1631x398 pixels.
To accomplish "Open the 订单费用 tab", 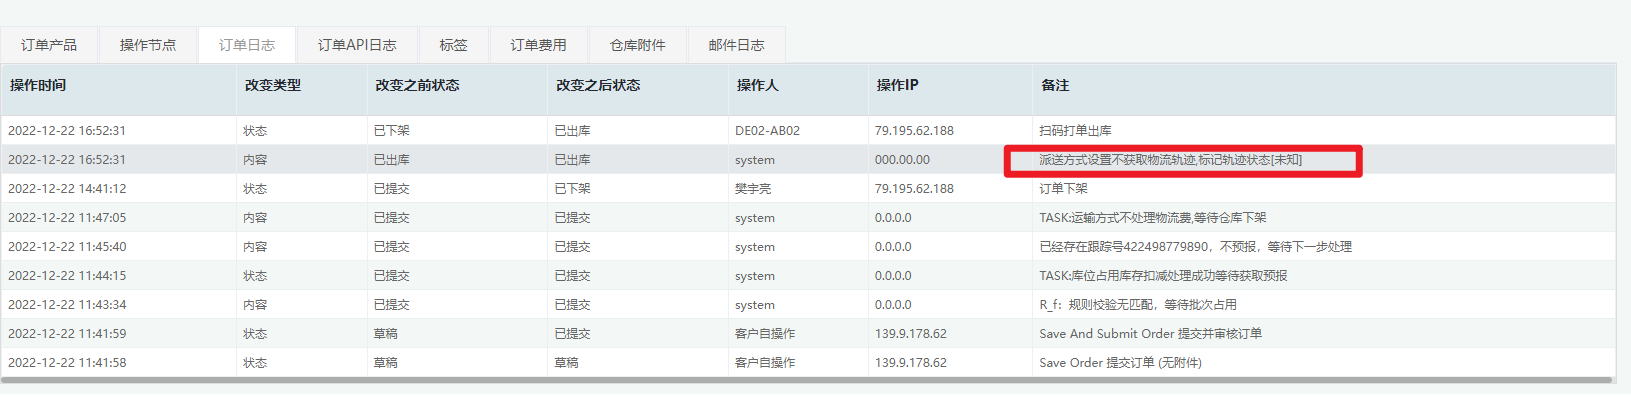I will pos(538,45).
